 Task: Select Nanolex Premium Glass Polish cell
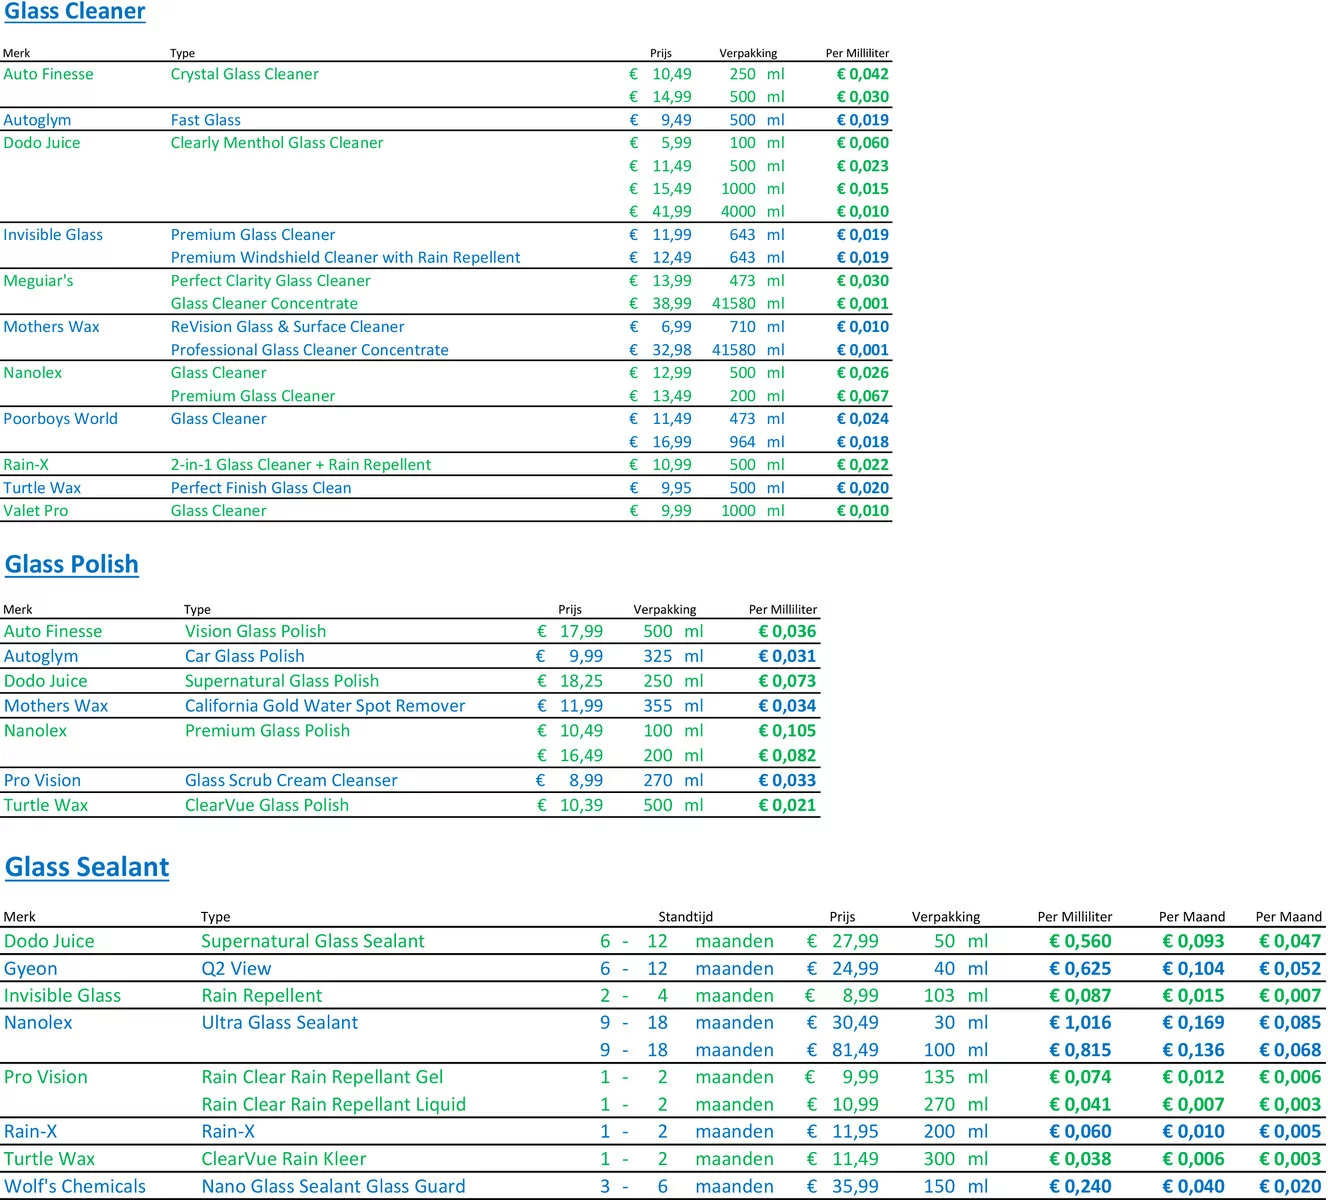coord(268,731)
